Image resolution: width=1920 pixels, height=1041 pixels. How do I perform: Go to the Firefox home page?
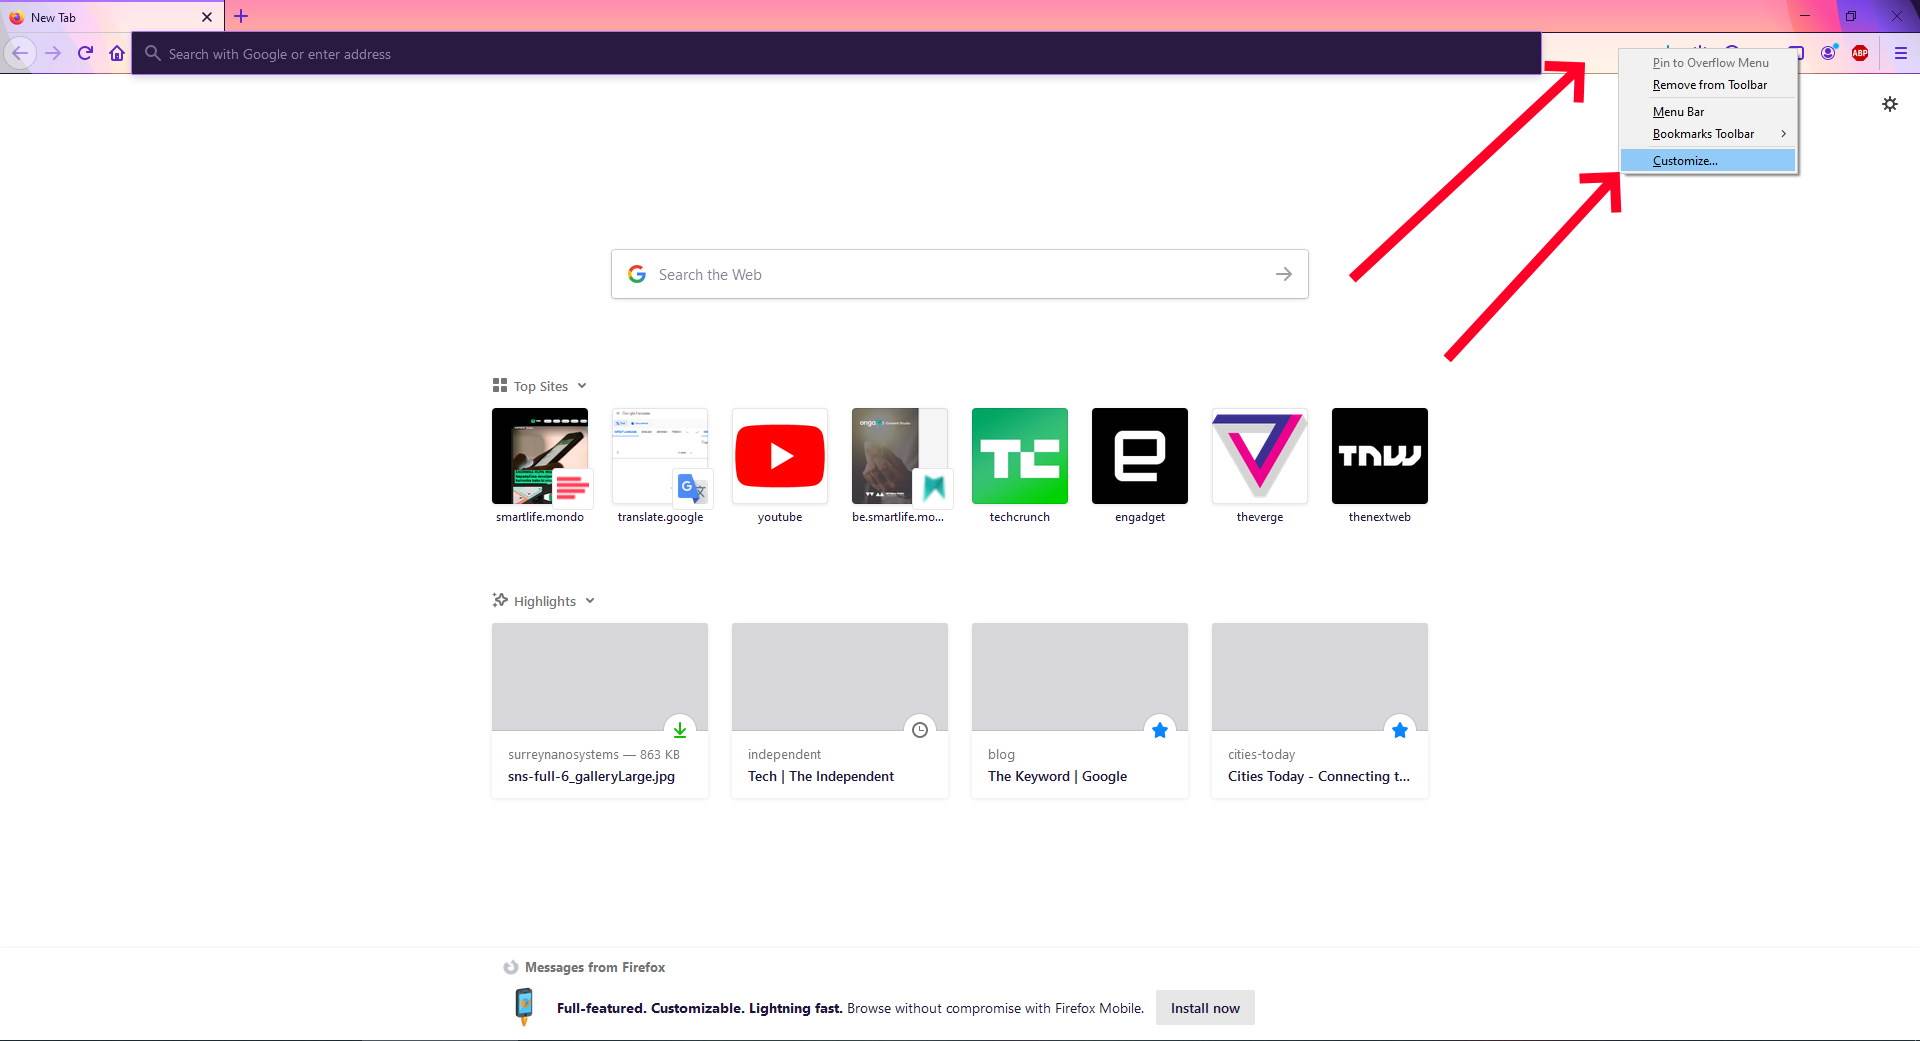(117, 53)
